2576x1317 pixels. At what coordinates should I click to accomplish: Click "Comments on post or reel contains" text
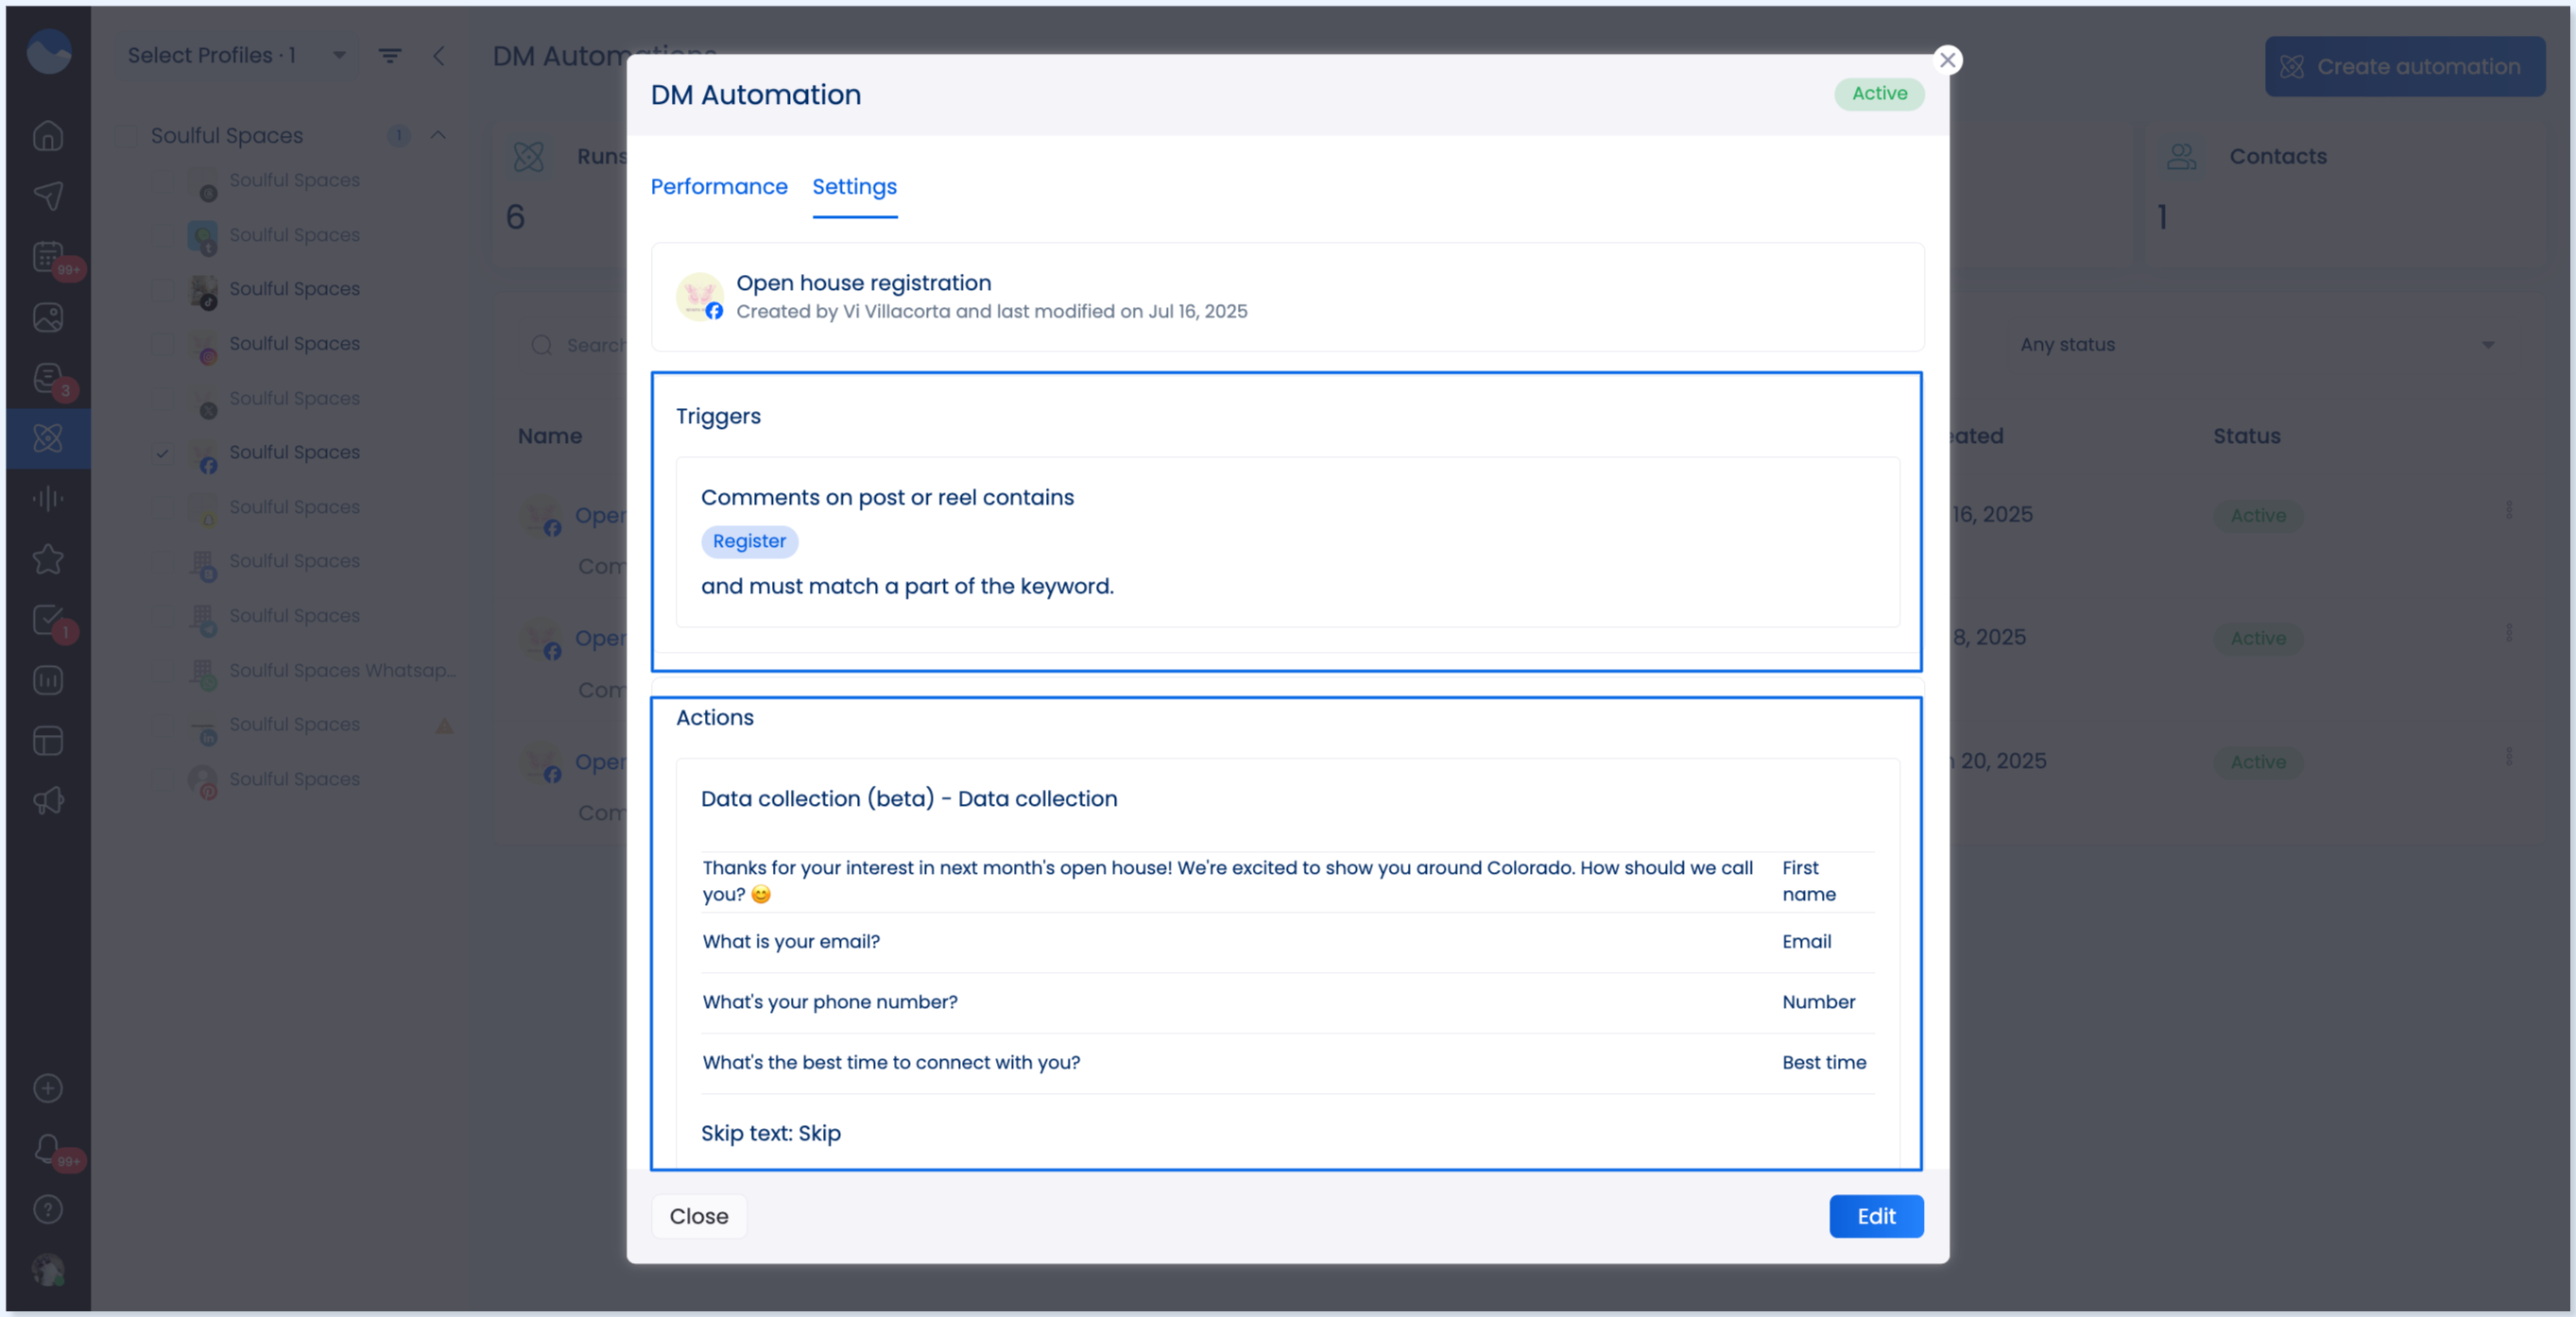click(x=887, y=498)
